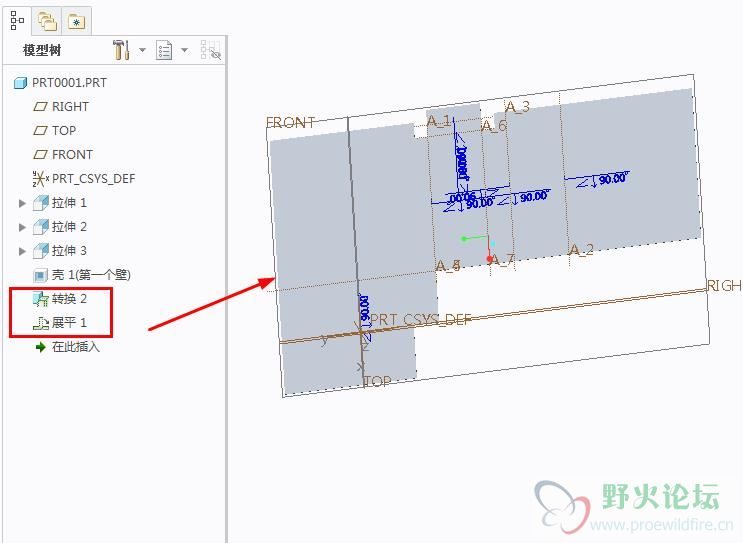Select the 拉伸 1 feature label
Screen dimensions: 743x543
coord(69,203)
